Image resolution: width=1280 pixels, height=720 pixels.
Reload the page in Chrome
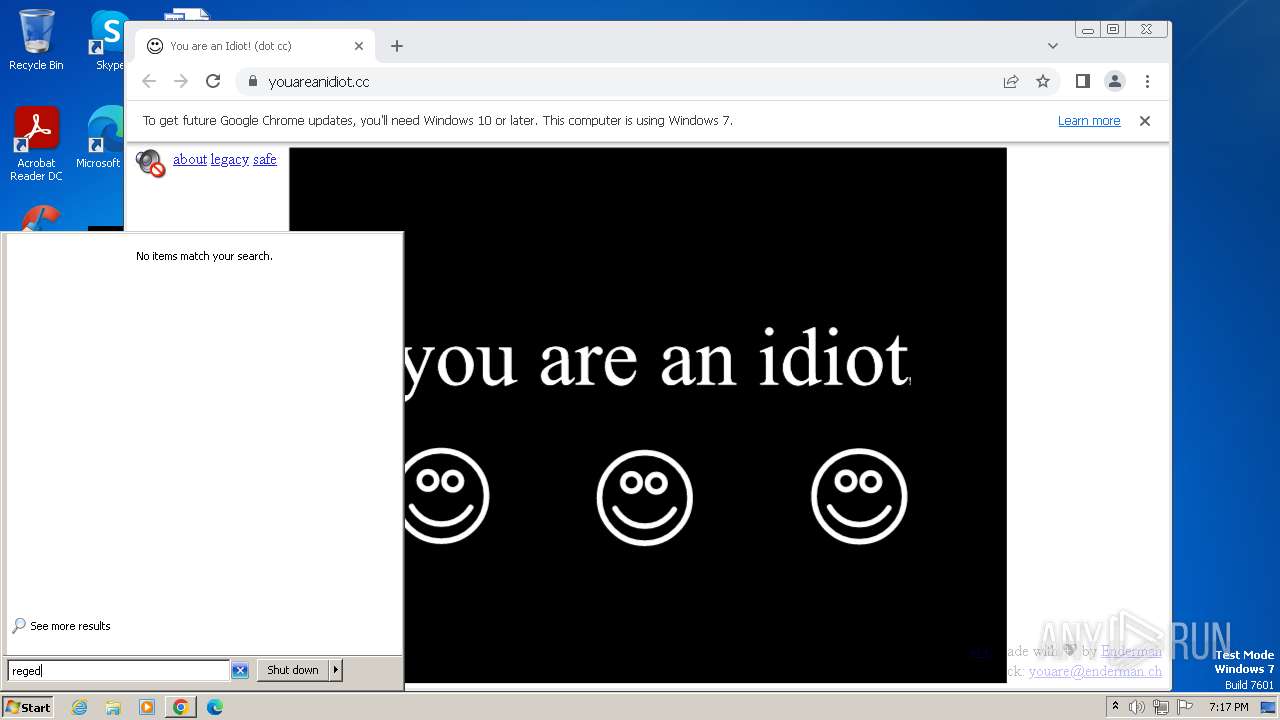tap(213, 81)
